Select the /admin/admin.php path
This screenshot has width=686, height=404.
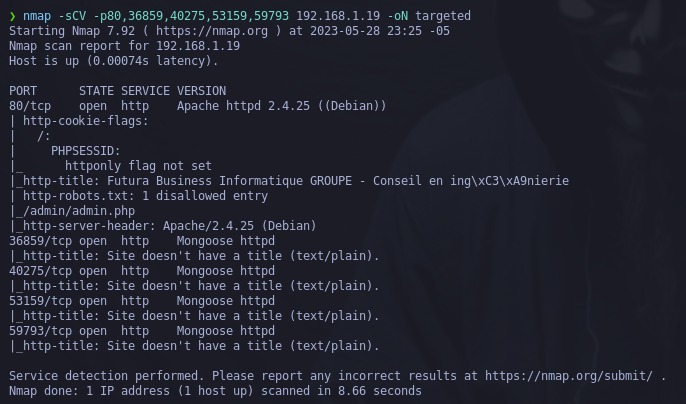[x=79, y=211]
